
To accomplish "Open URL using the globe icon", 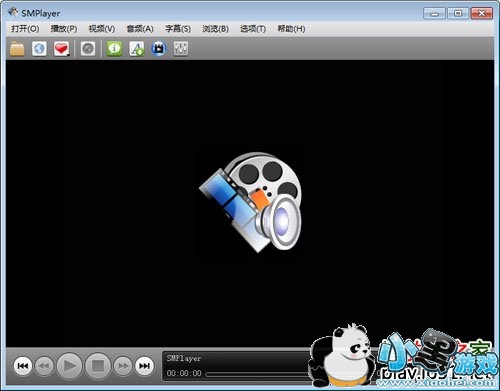I will pyautogui.click(x=39, y=49).
